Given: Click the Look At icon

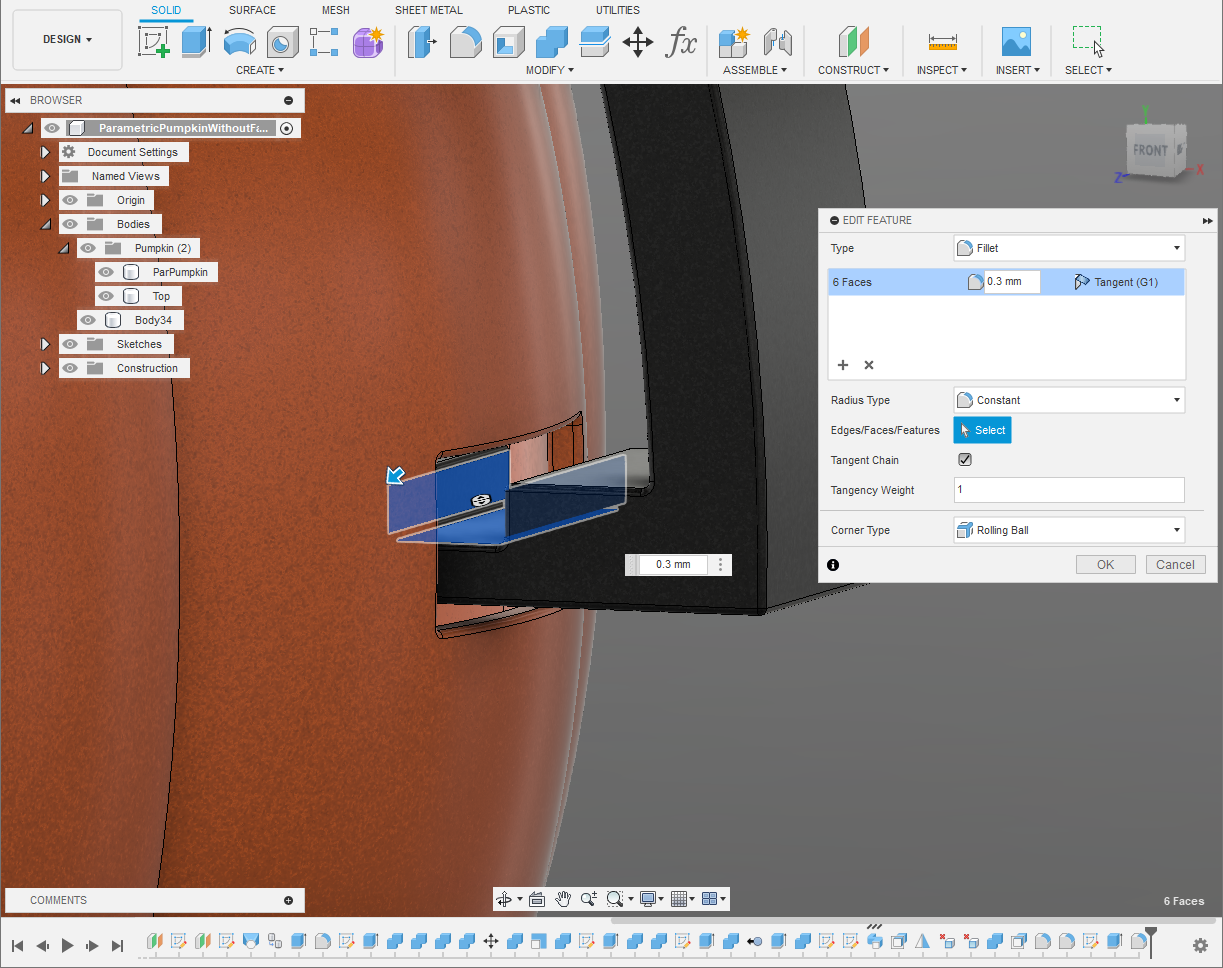Looking at the screenshot, I should point(536,899).
